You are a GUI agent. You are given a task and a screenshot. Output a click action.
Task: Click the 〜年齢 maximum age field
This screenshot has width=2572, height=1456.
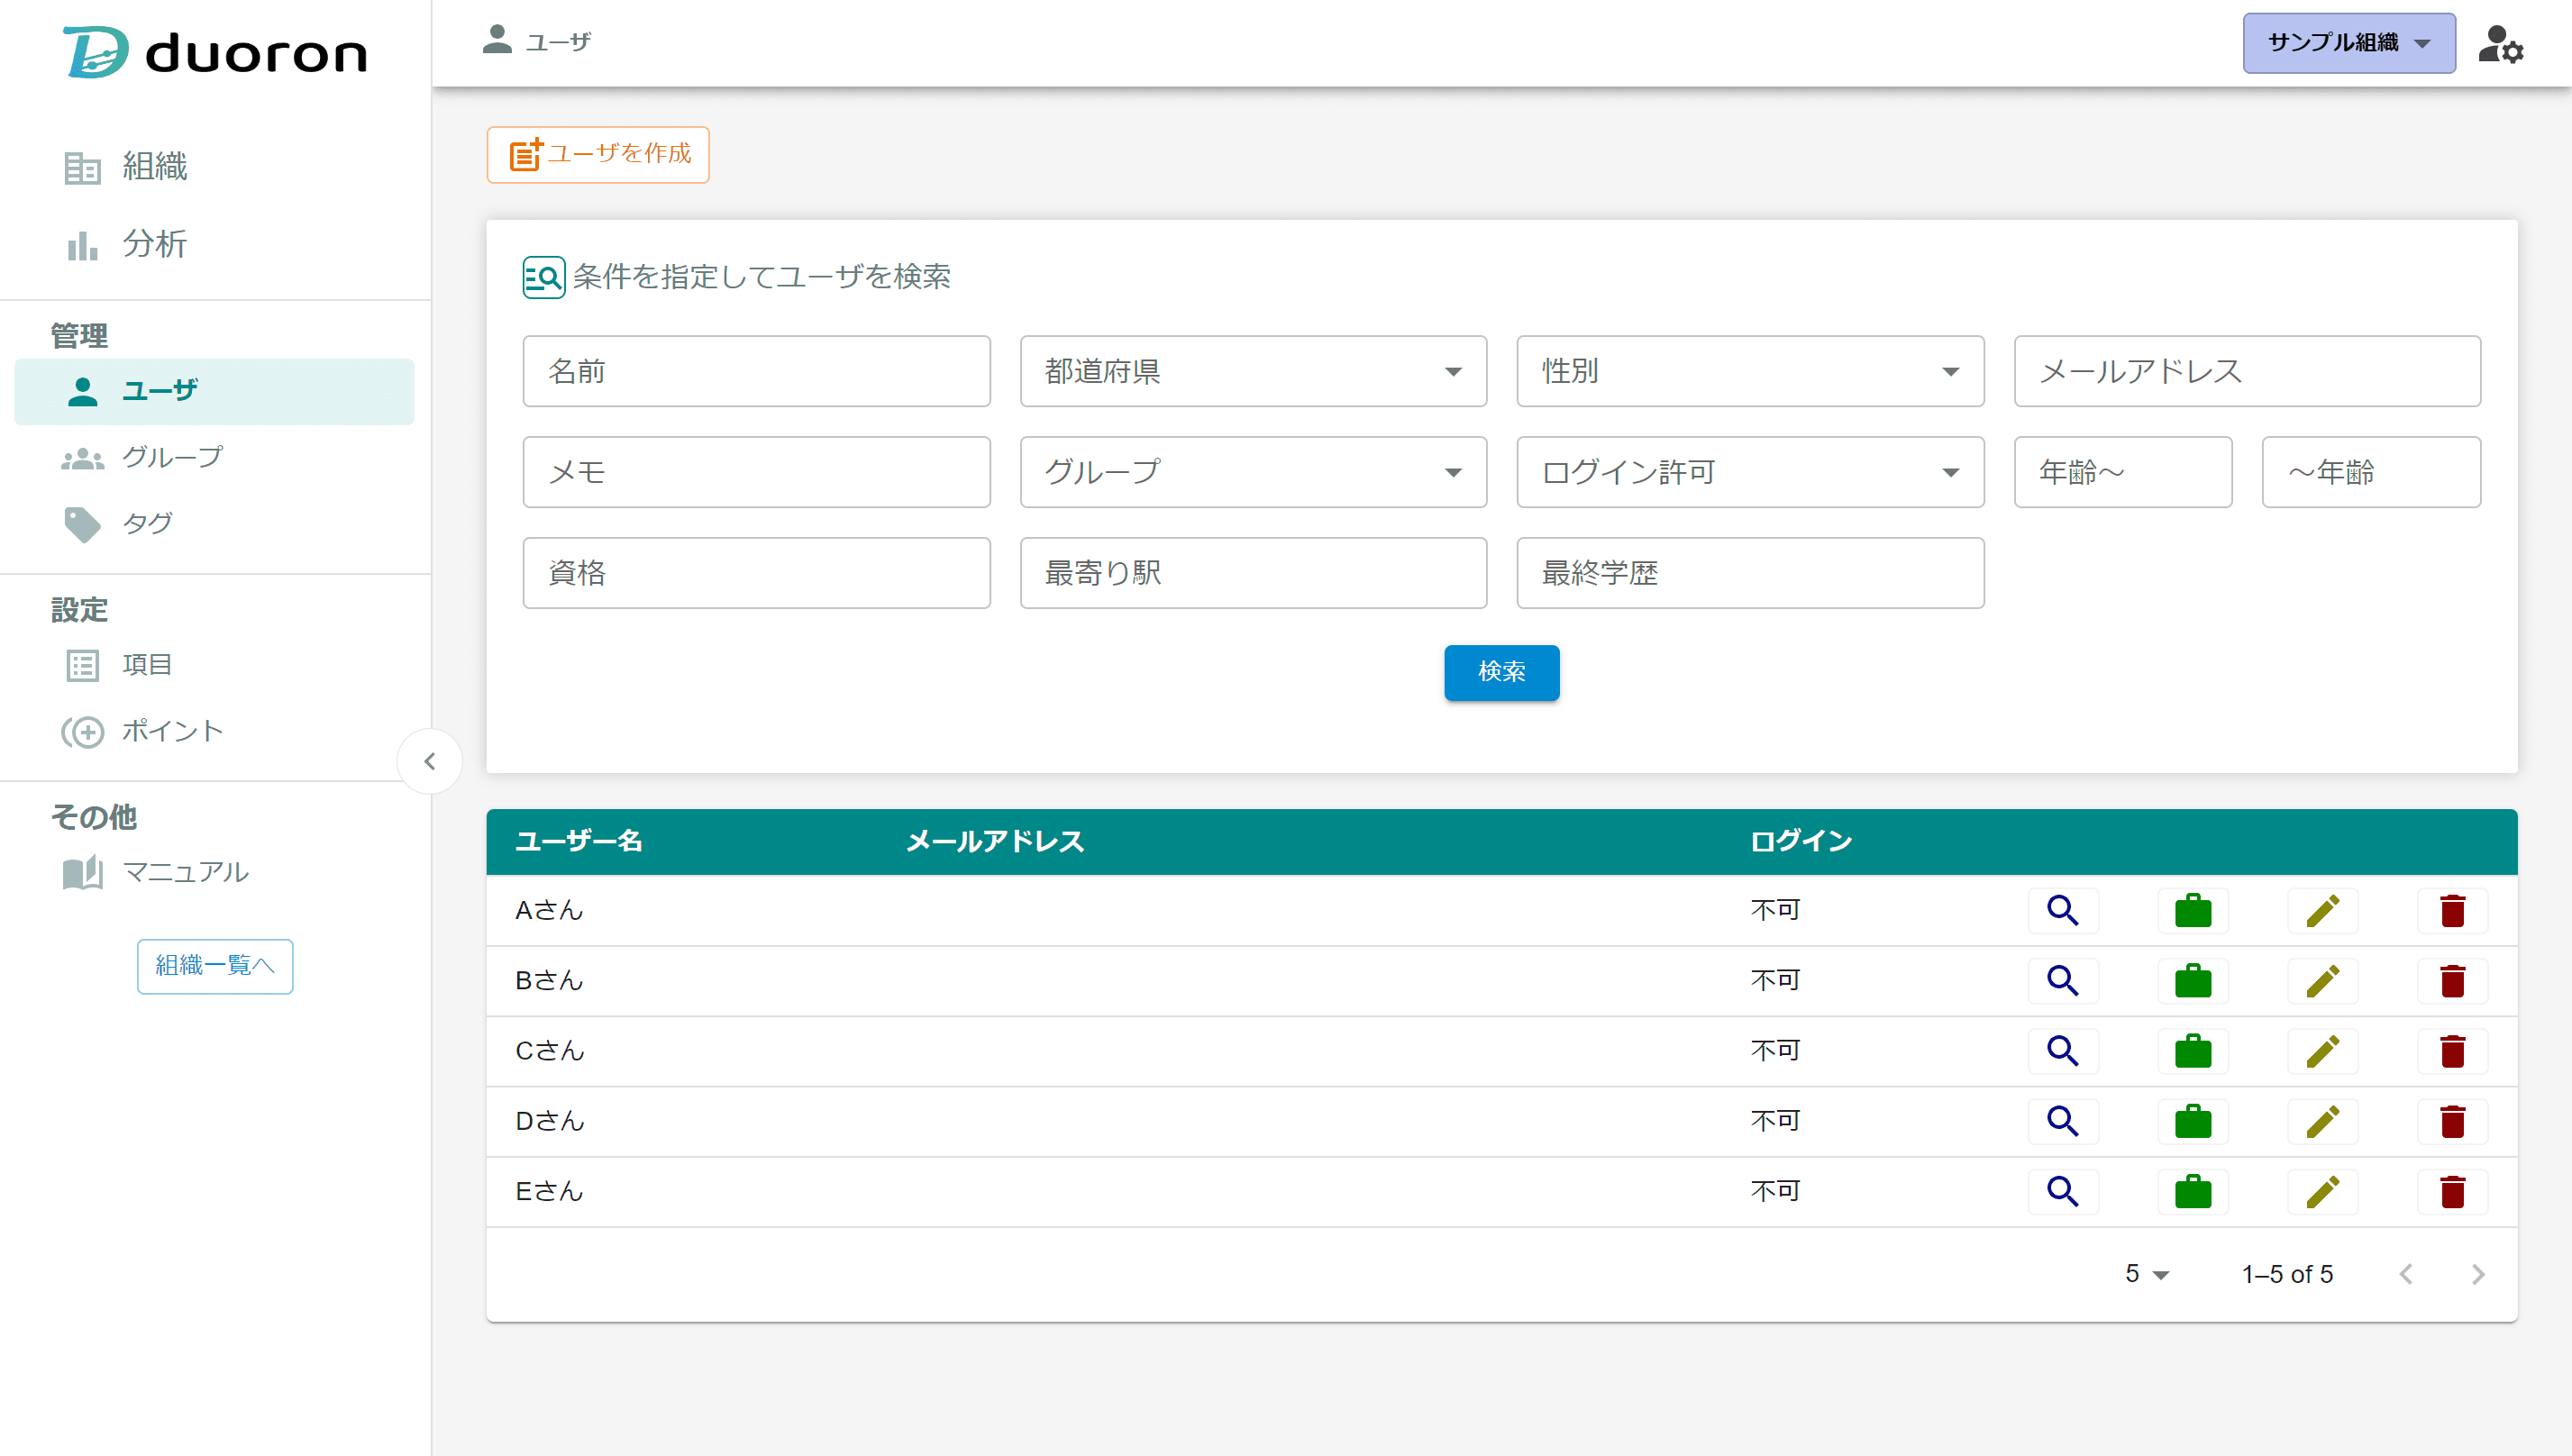pyautogui.click(x=2371, y=472)
